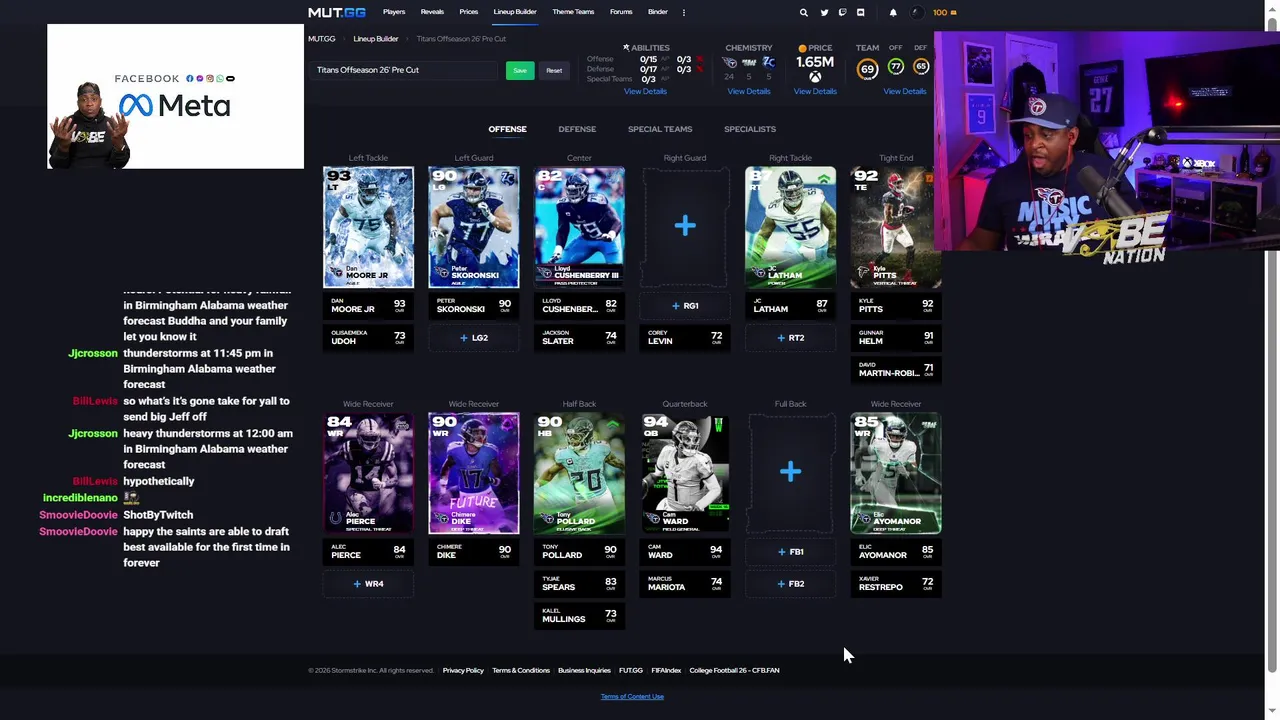The height and width of the screenshot is (720, 1280).
Task: Open the Chimere Dike Future card
Action: (x=474, y=473)
